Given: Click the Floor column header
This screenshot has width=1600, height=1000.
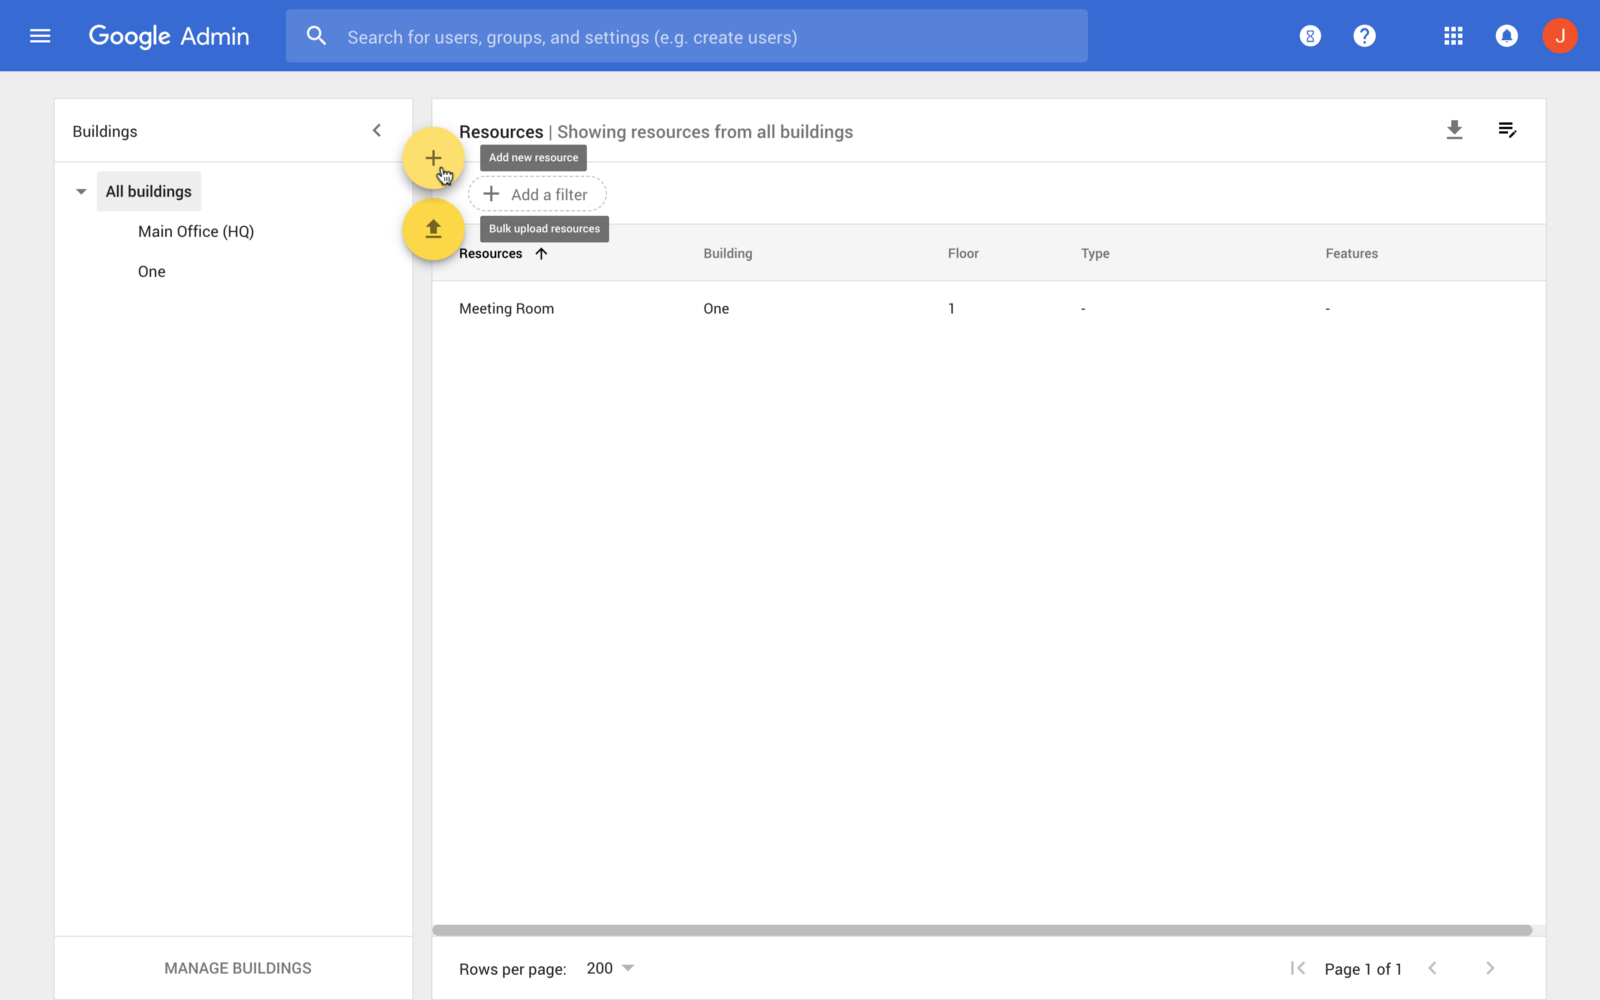Looking at the screenshot, I should (963, 254).
